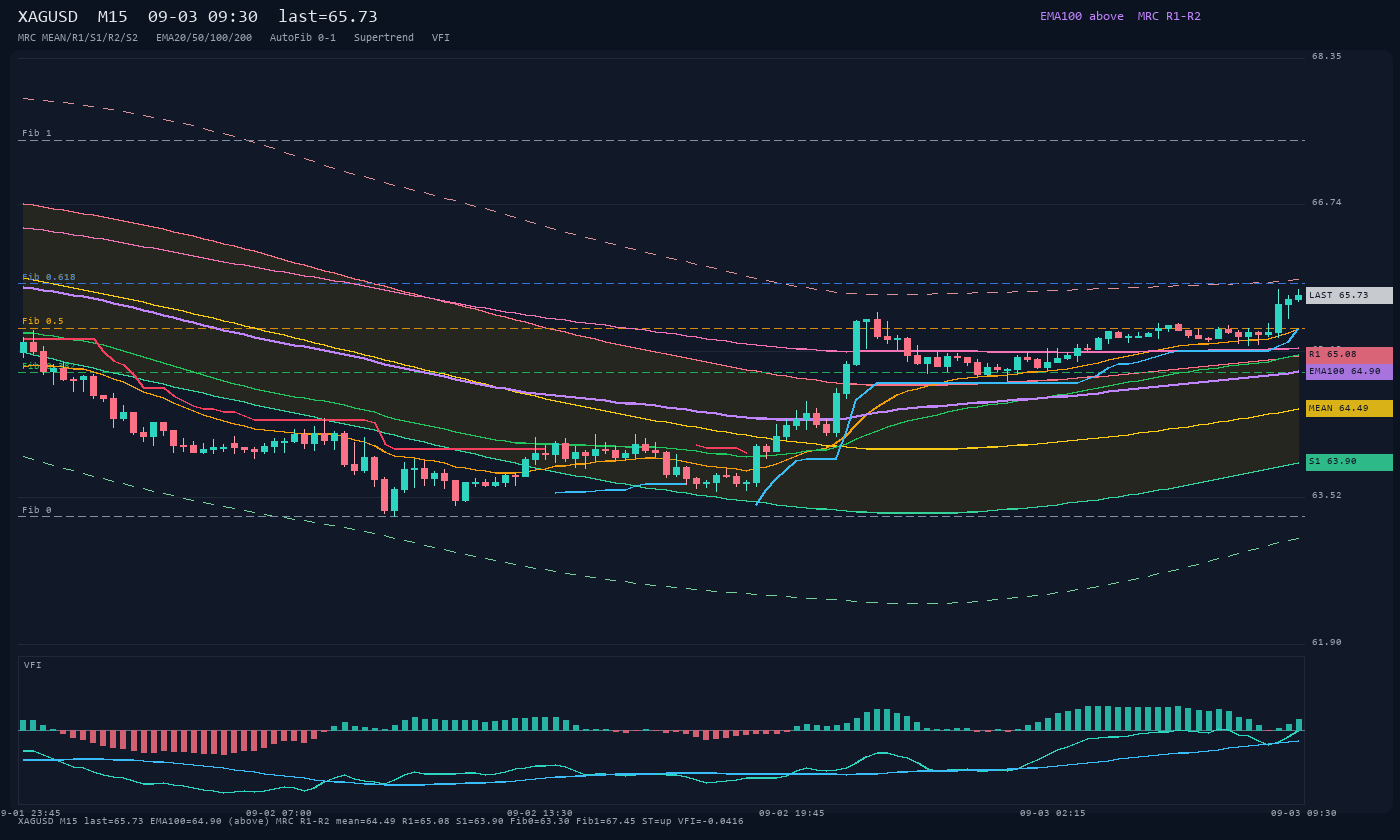Select the 66.74 price axis label
This screenshot has width=1400, height=840.
(x=1327, y=202)
